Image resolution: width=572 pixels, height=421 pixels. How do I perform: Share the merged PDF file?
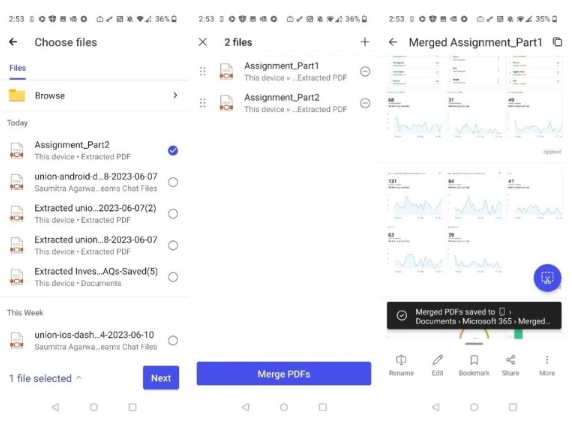(x=510, y=360)
